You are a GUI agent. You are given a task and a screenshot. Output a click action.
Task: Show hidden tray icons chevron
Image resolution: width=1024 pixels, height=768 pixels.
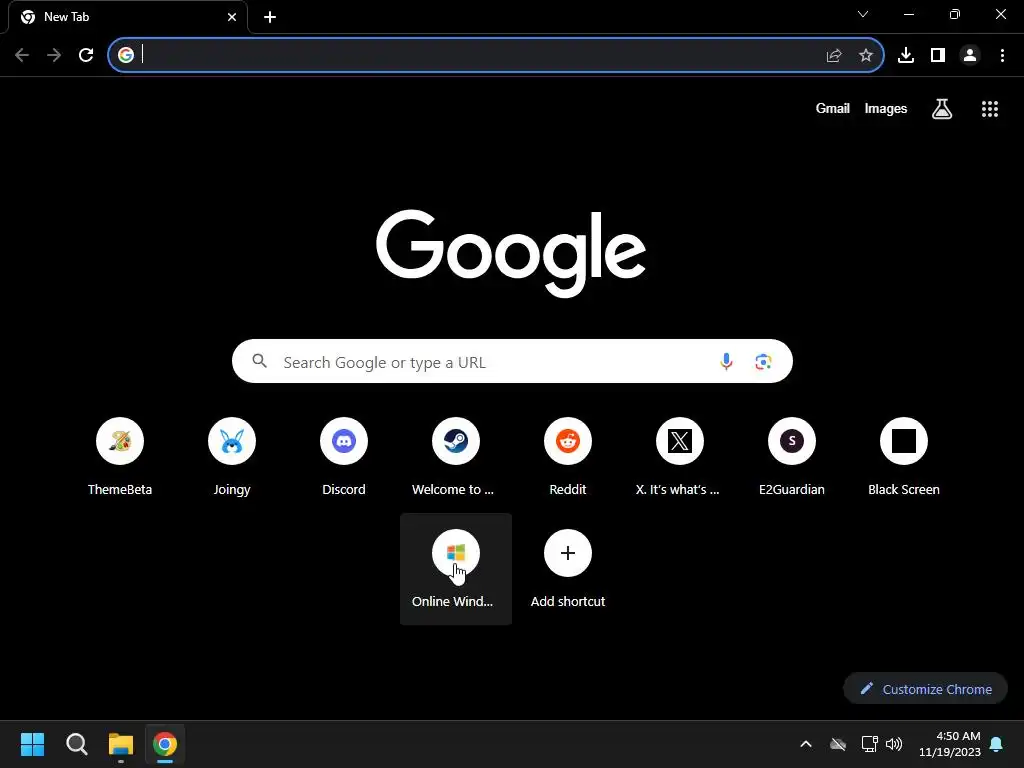tap(806, 744)
